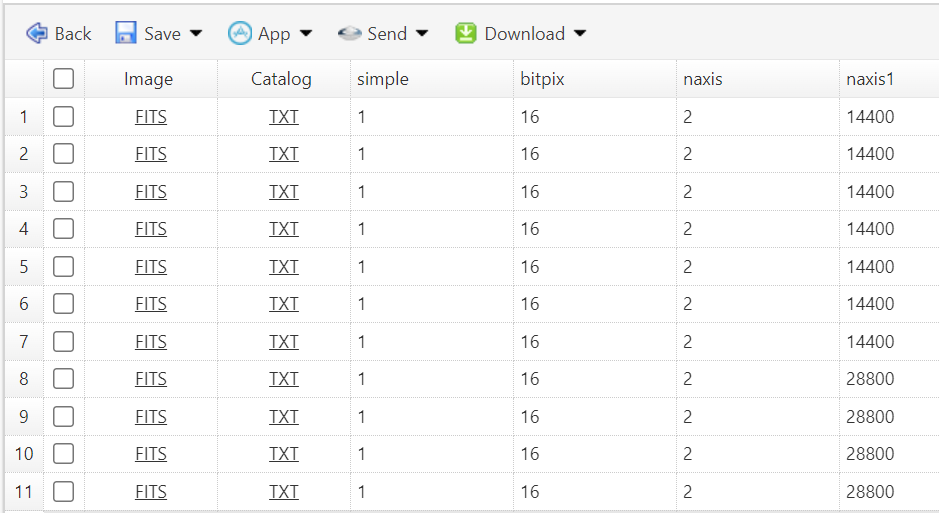Select the checkbox for row 8
This screenshot has width=939, height=513.
pos(64,379)
